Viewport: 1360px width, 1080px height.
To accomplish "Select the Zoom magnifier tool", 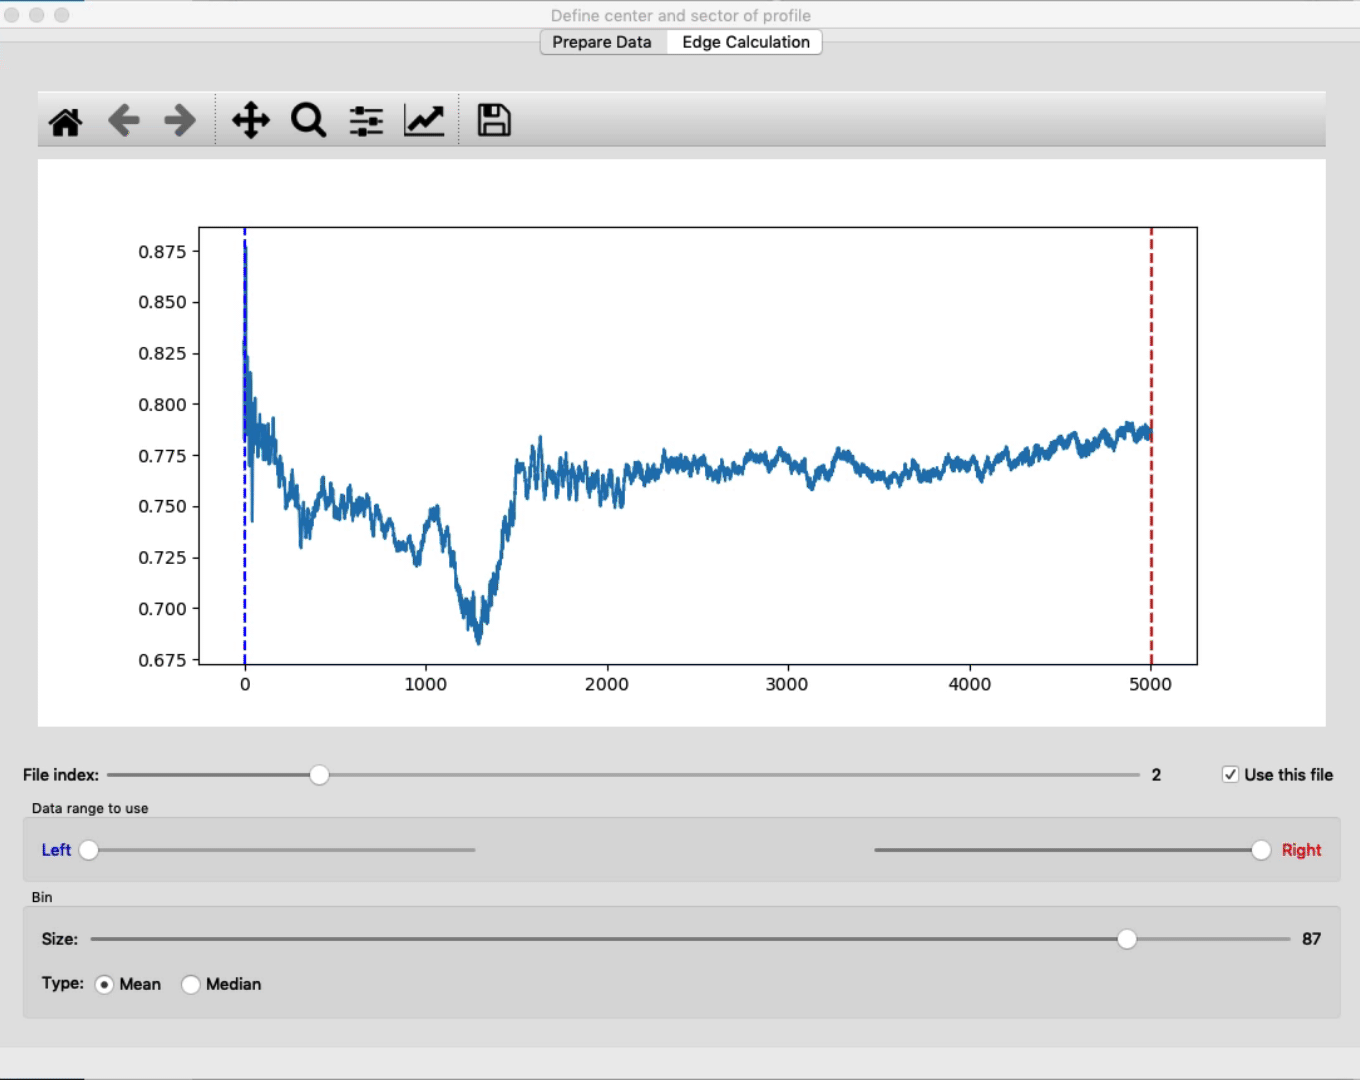I will [308, 121].
